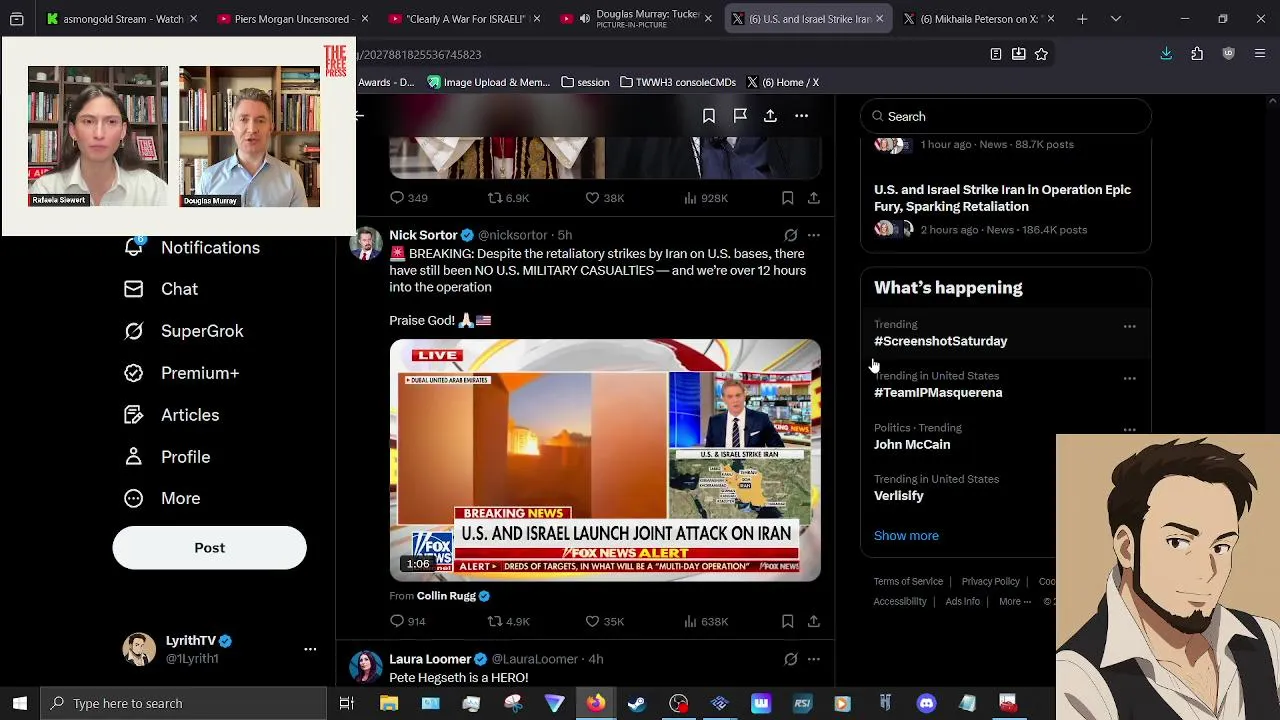
Task: View analytics showing 638K views
Action: 705,622
